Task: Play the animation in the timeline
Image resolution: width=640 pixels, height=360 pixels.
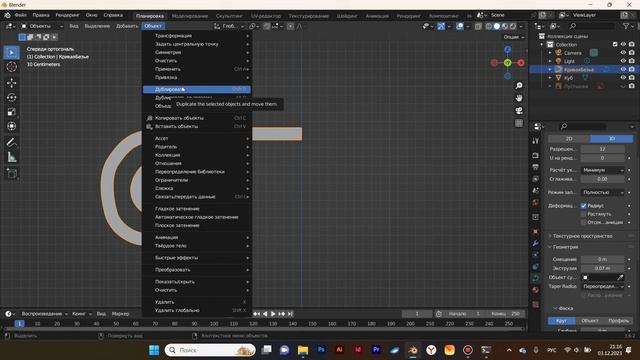Action: point(273,314)
